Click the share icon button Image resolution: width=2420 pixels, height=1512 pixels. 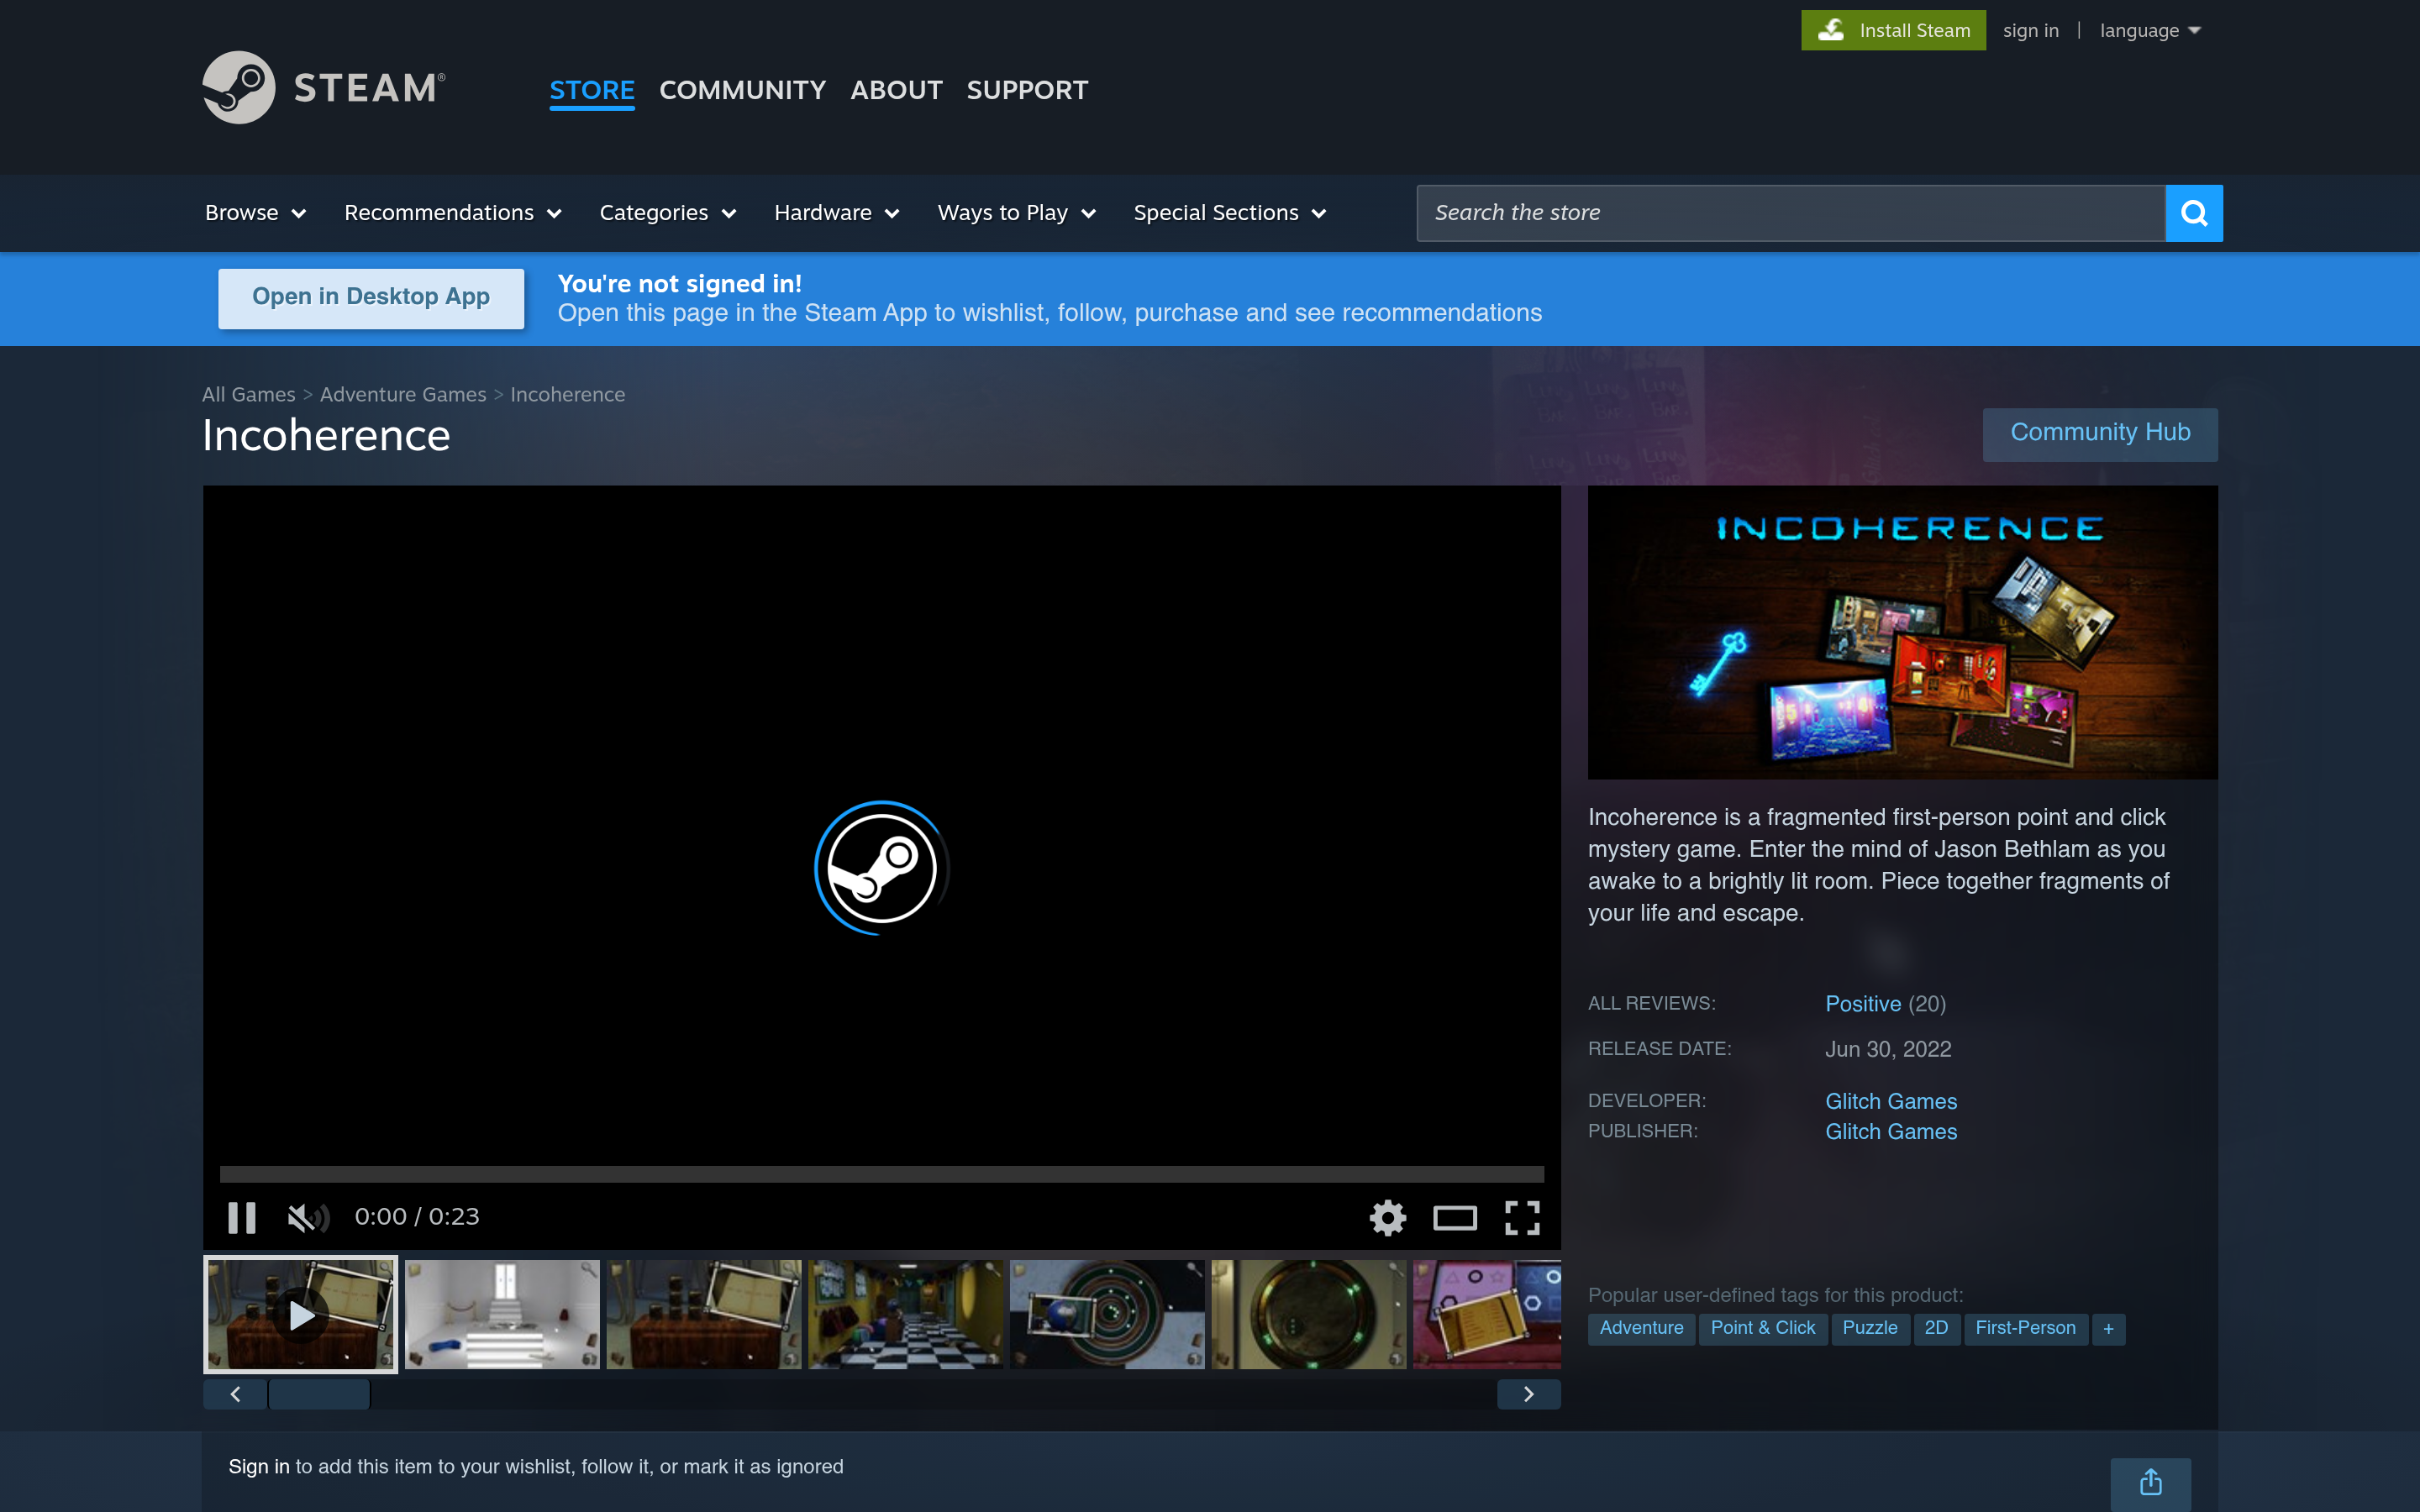coord(2150,1483)
